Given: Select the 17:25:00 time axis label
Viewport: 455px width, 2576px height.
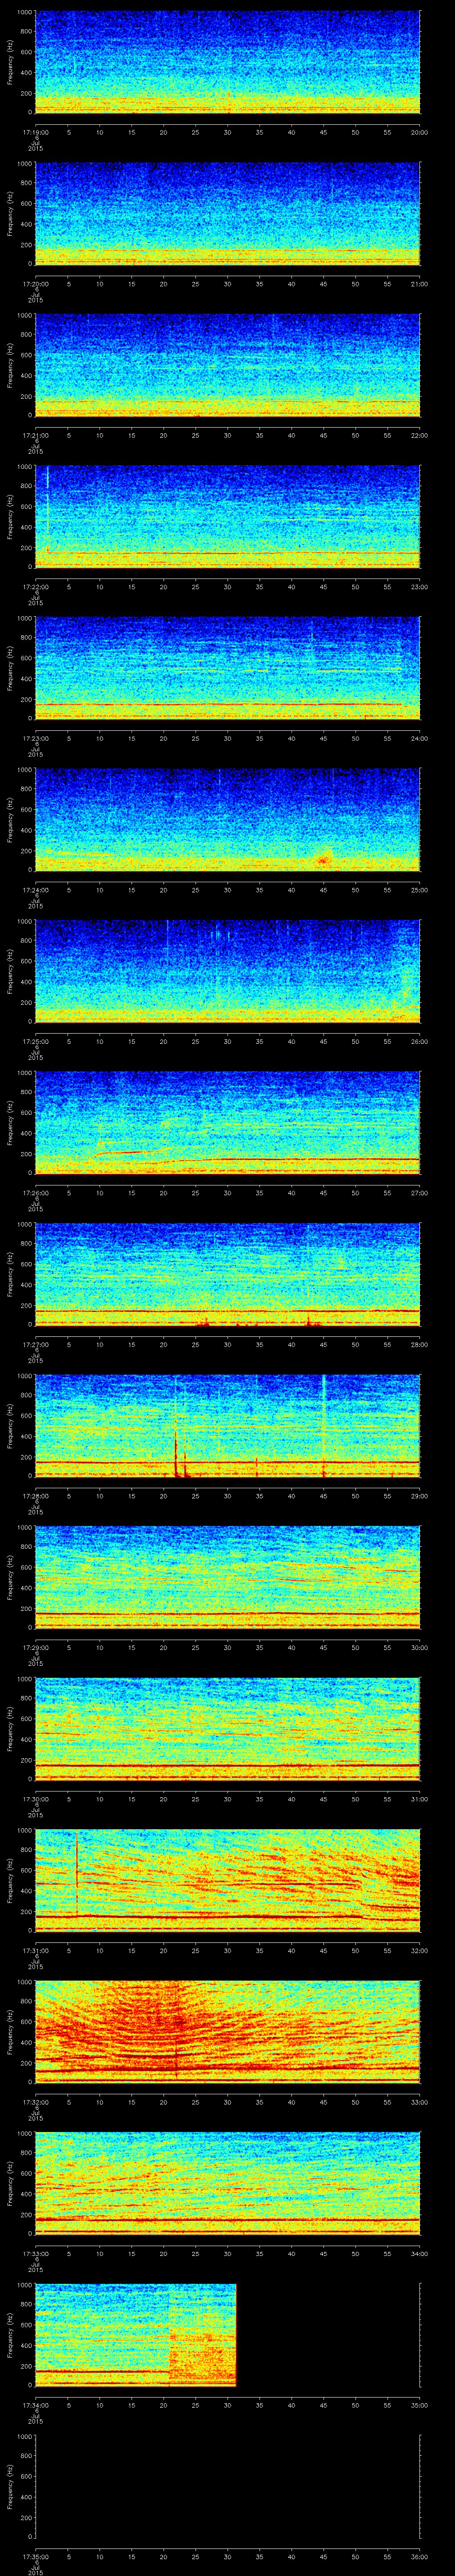Looking at the screenshot, I should tap(35, 1041).
